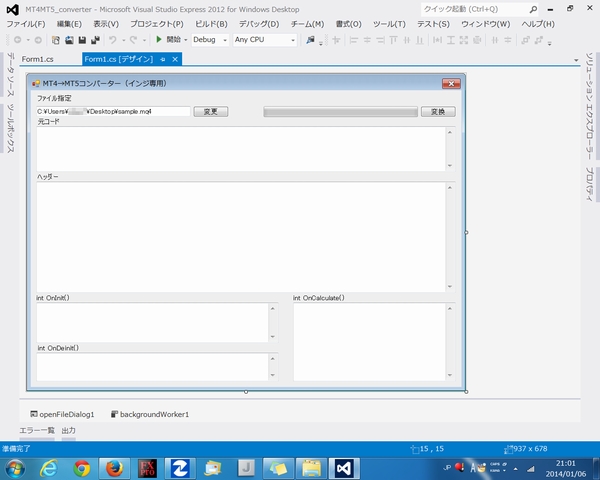This screenshot has width=600, height=480.
Task: Open the ヘルプ(H) menu
Action: point(538,24)
